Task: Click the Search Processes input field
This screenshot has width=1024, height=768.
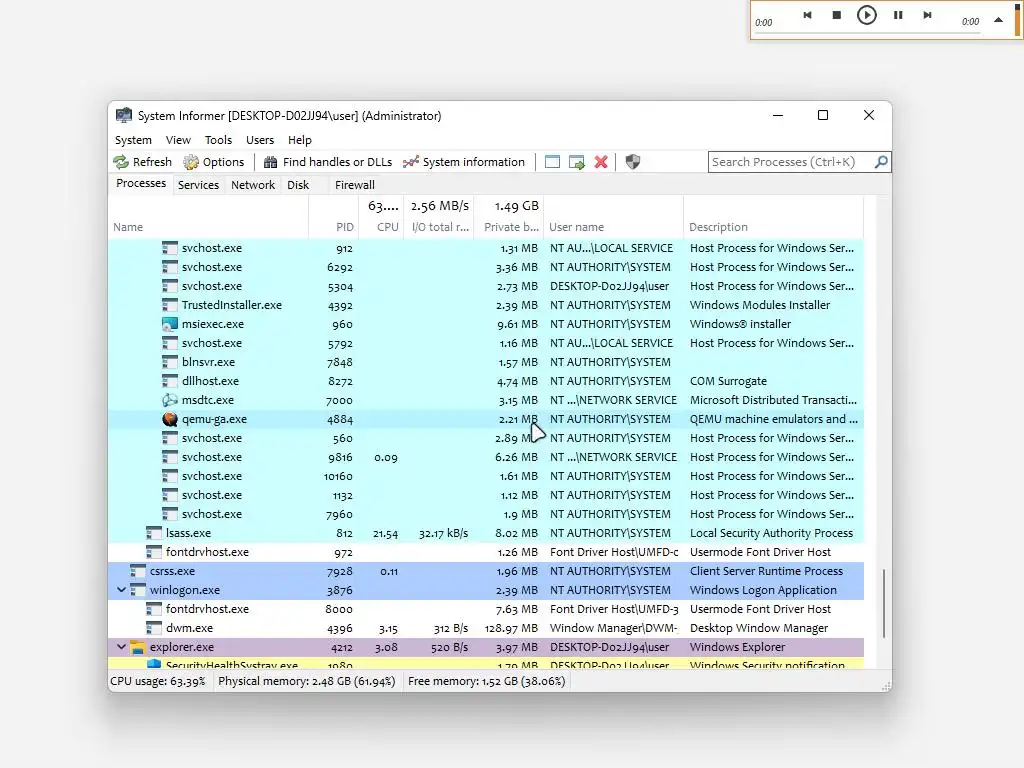Action: click(791, 162)
